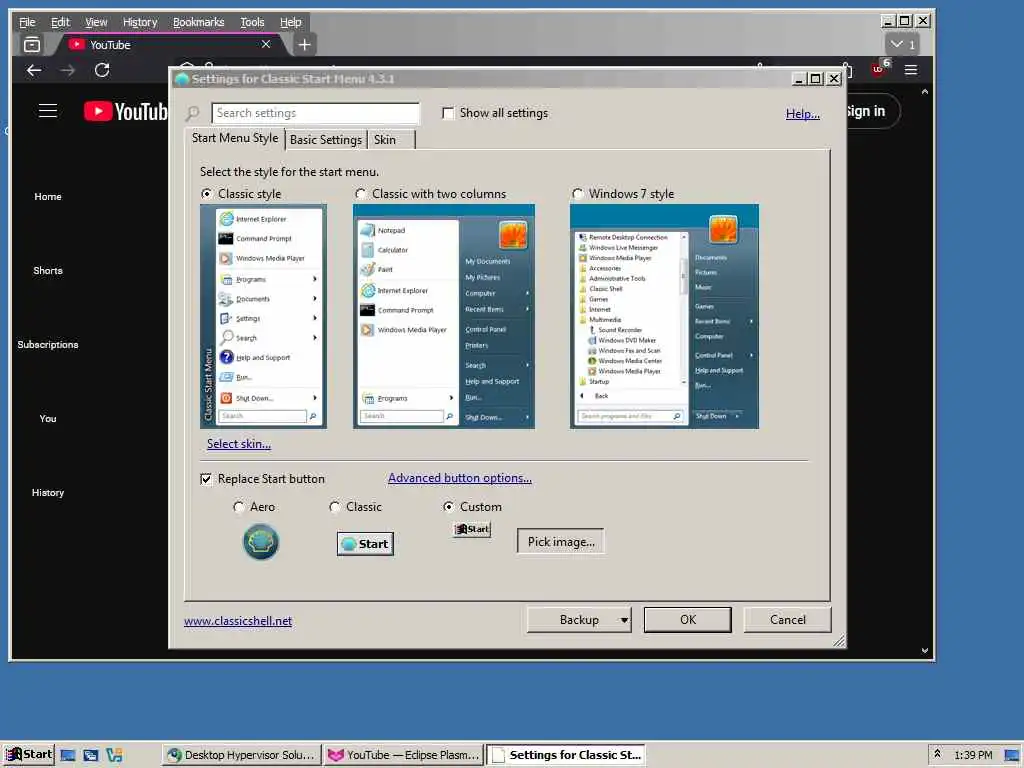The image size is (1024, 768).
Task: Open the browser tab manager icon
Action: (x=31, y=45)
